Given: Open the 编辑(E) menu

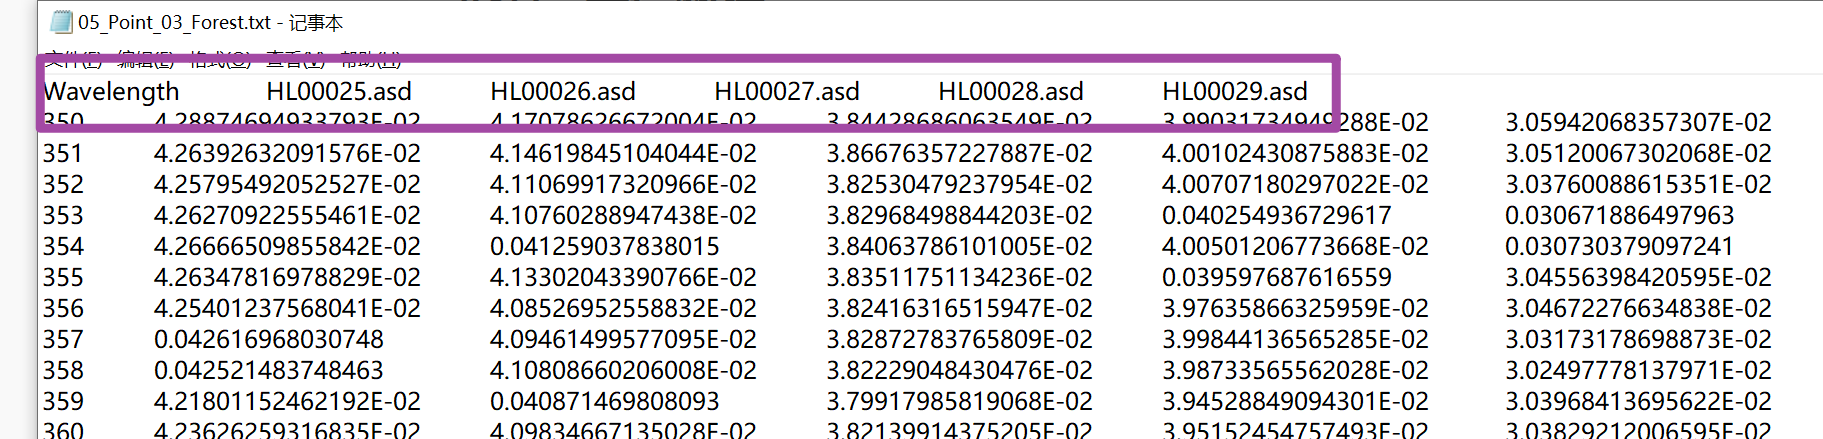Looking at the screenshot, I should [145, 60].
